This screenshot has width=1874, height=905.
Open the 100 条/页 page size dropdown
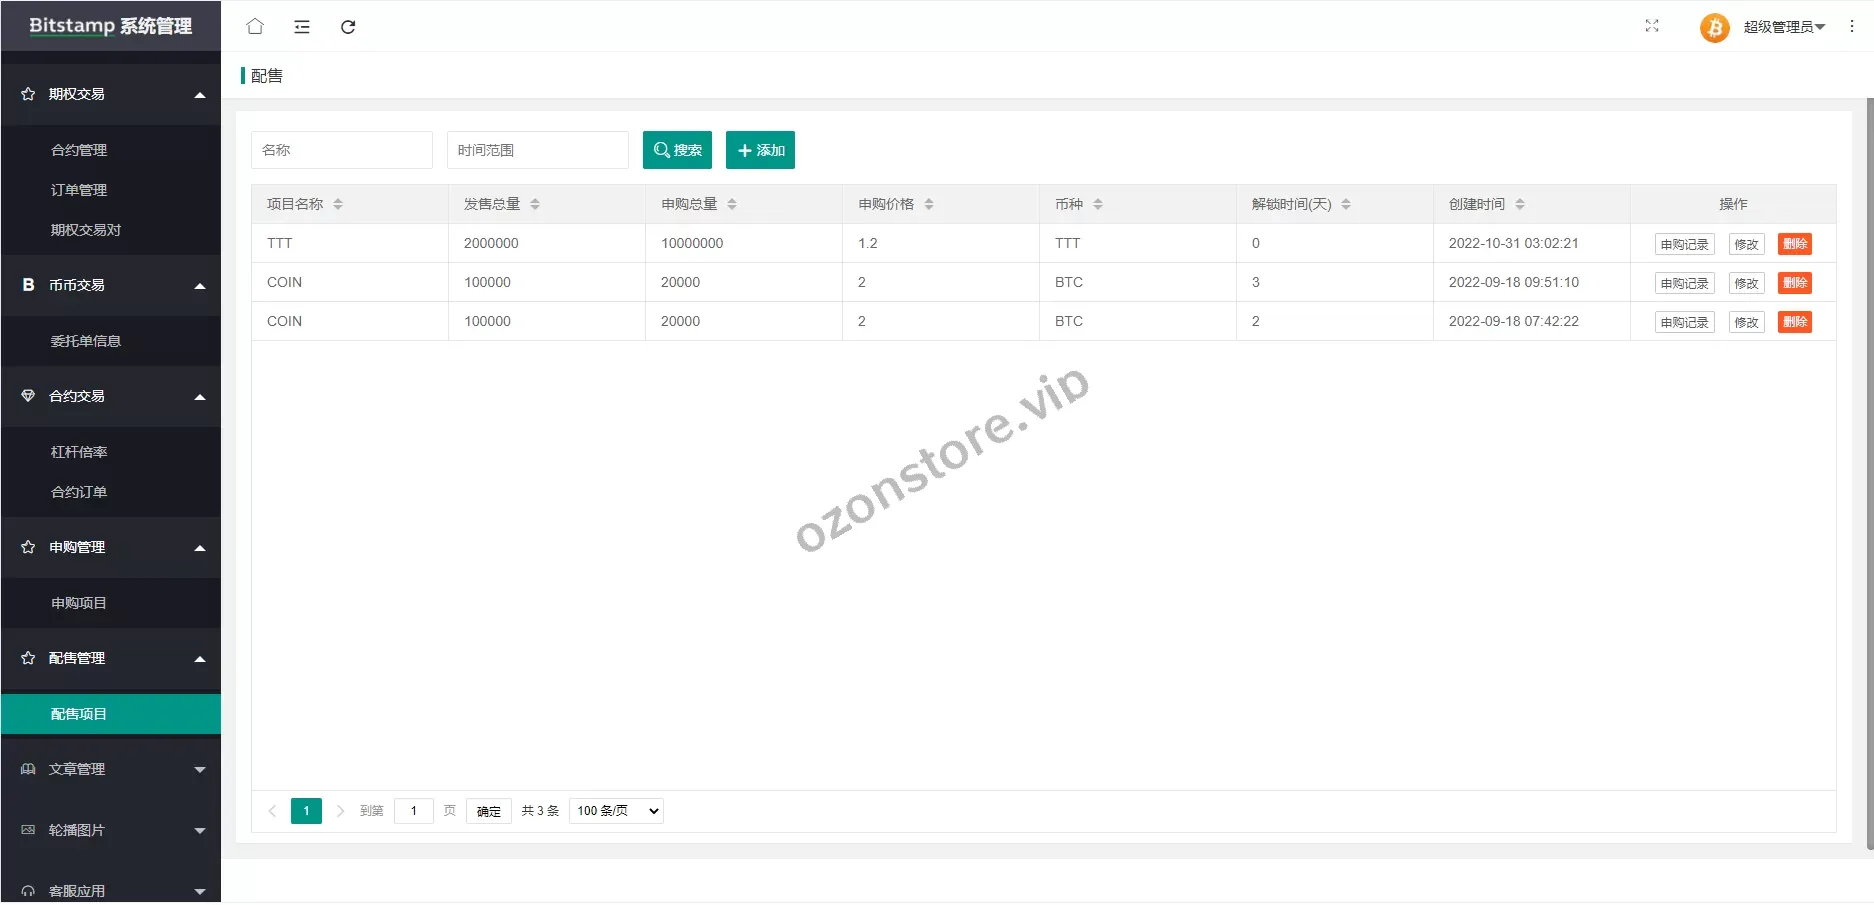click(x=616, y=811)
